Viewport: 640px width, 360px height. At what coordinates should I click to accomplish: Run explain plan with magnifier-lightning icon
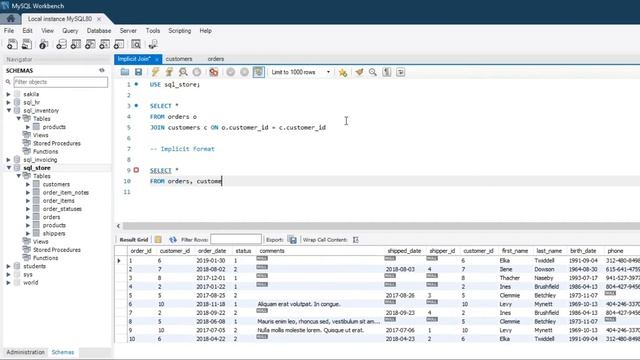click(x=183, y=72)
